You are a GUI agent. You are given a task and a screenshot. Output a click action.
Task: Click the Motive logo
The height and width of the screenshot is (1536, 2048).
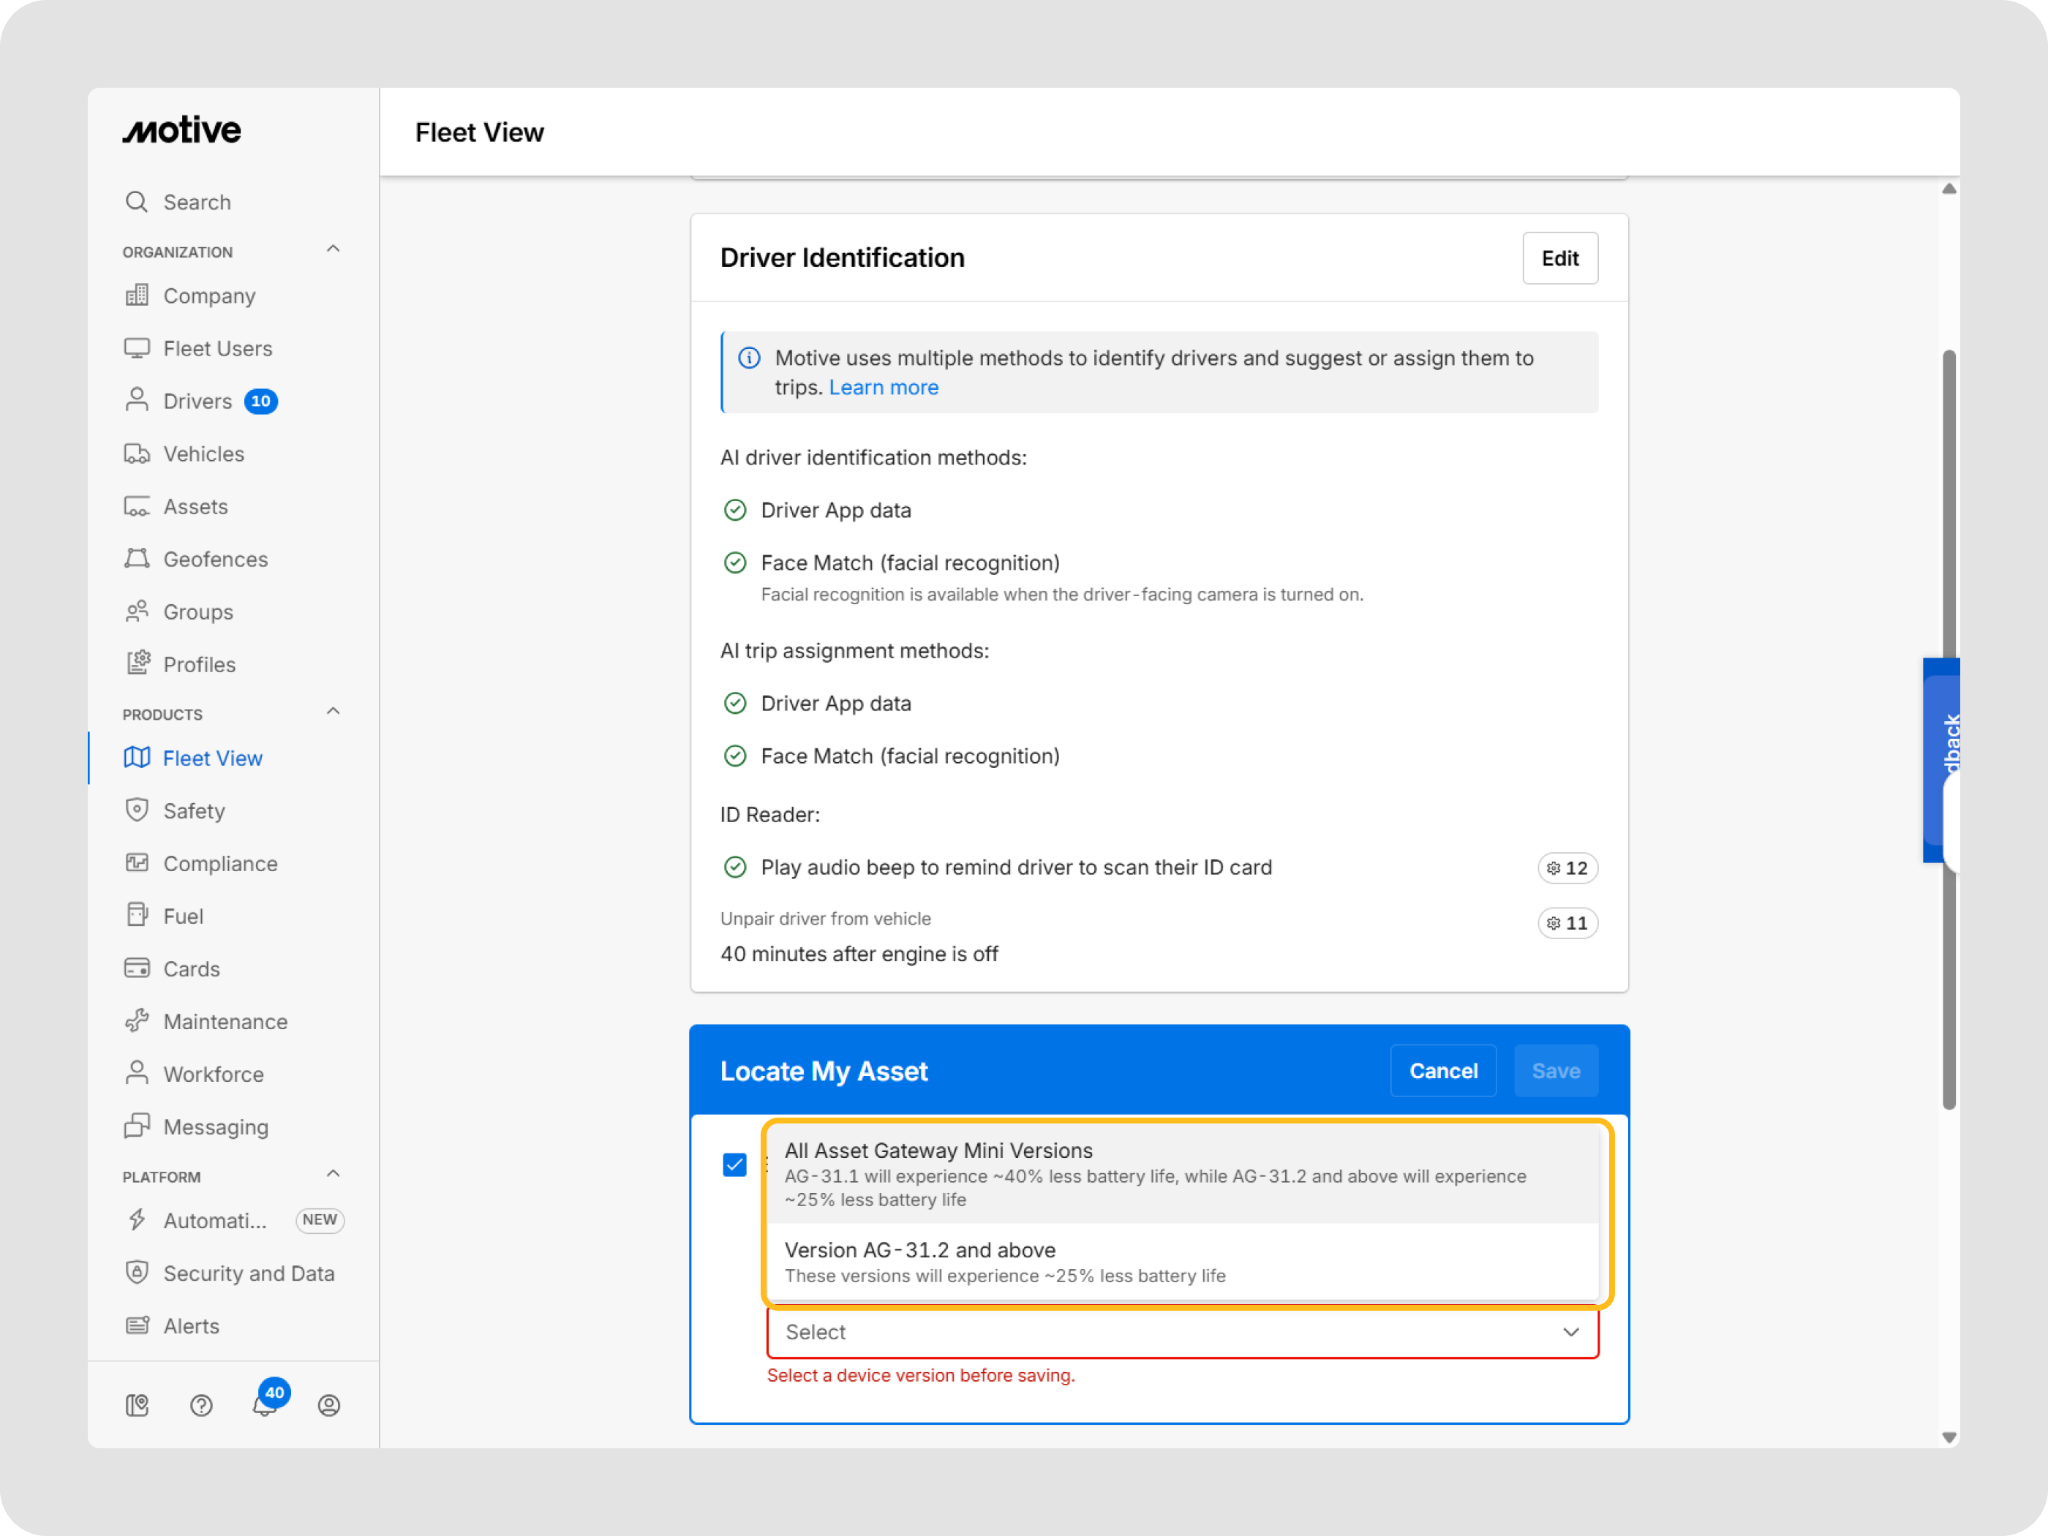[182, 130]
